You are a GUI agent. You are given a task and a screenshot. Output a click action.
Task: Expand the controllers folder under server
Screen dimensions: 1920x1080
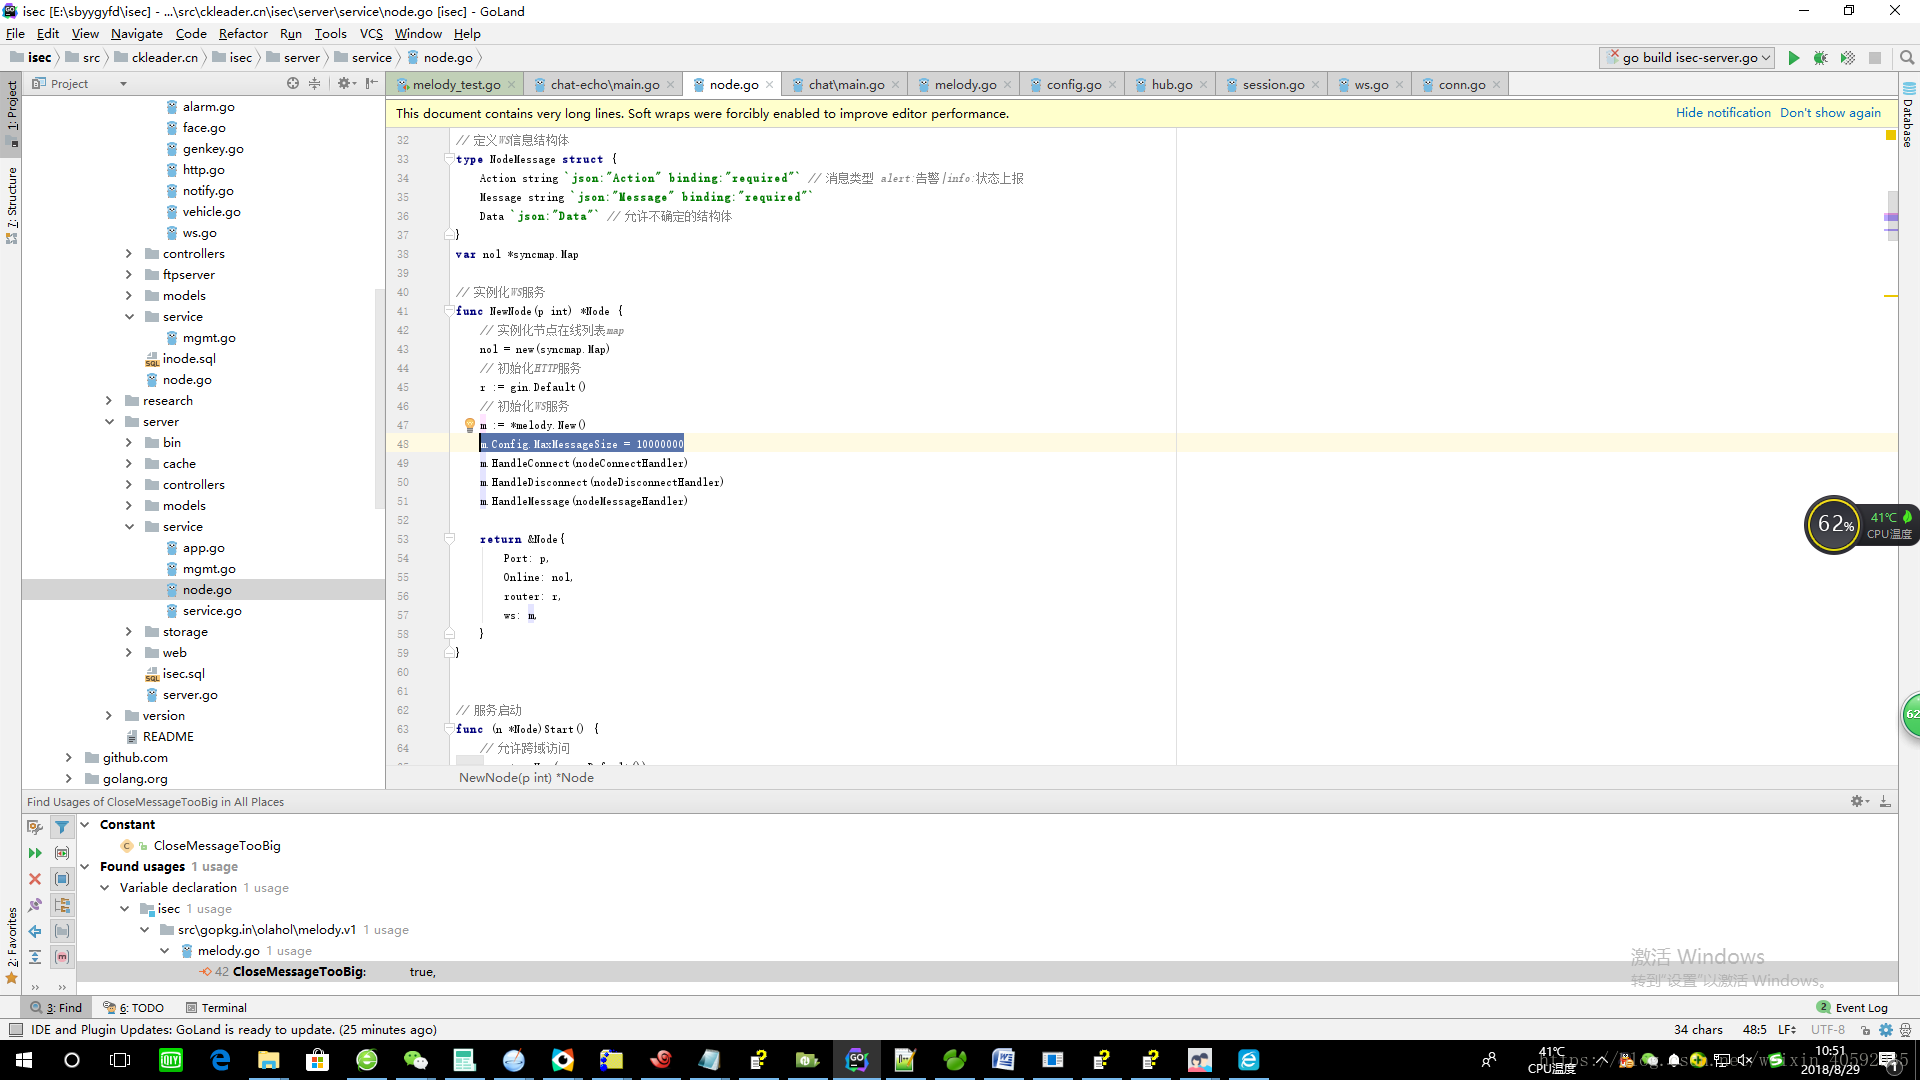pyautogui.click(x=129, y=485)
